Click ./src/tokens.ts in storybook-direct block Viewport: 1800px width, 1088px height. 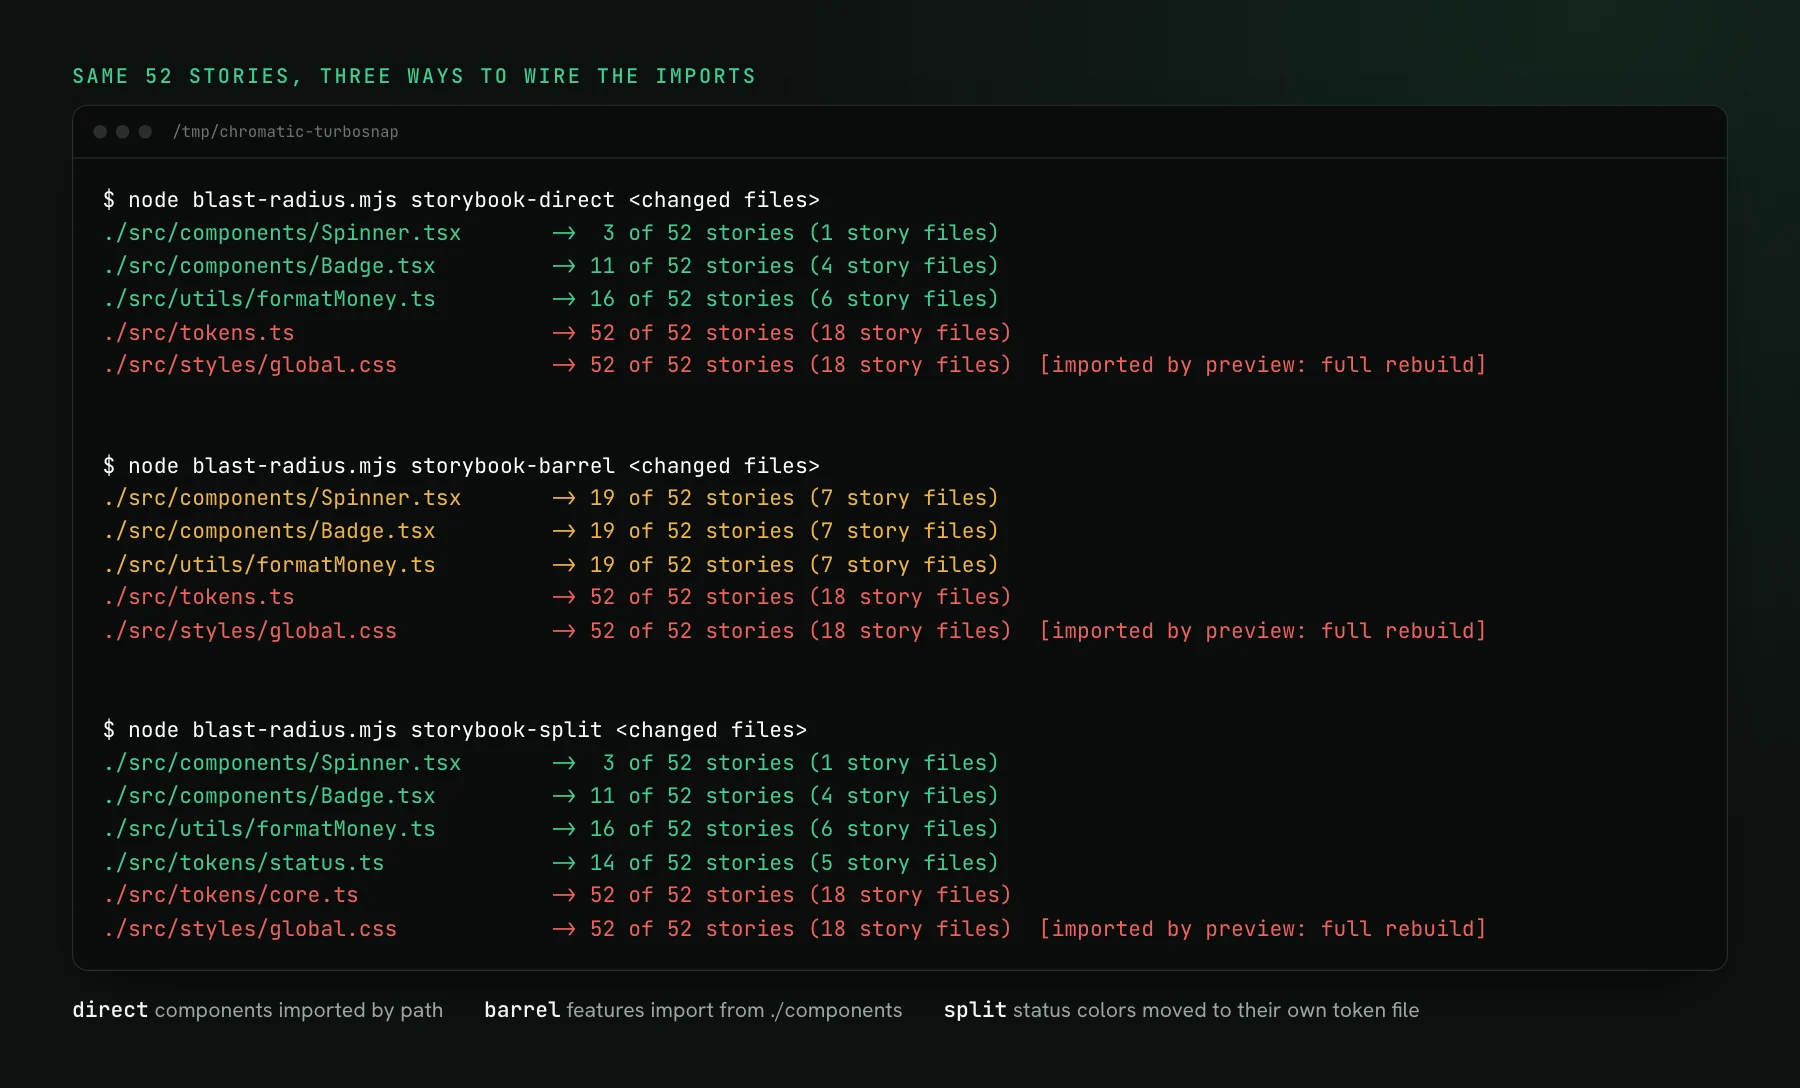(x=198, y=333)
